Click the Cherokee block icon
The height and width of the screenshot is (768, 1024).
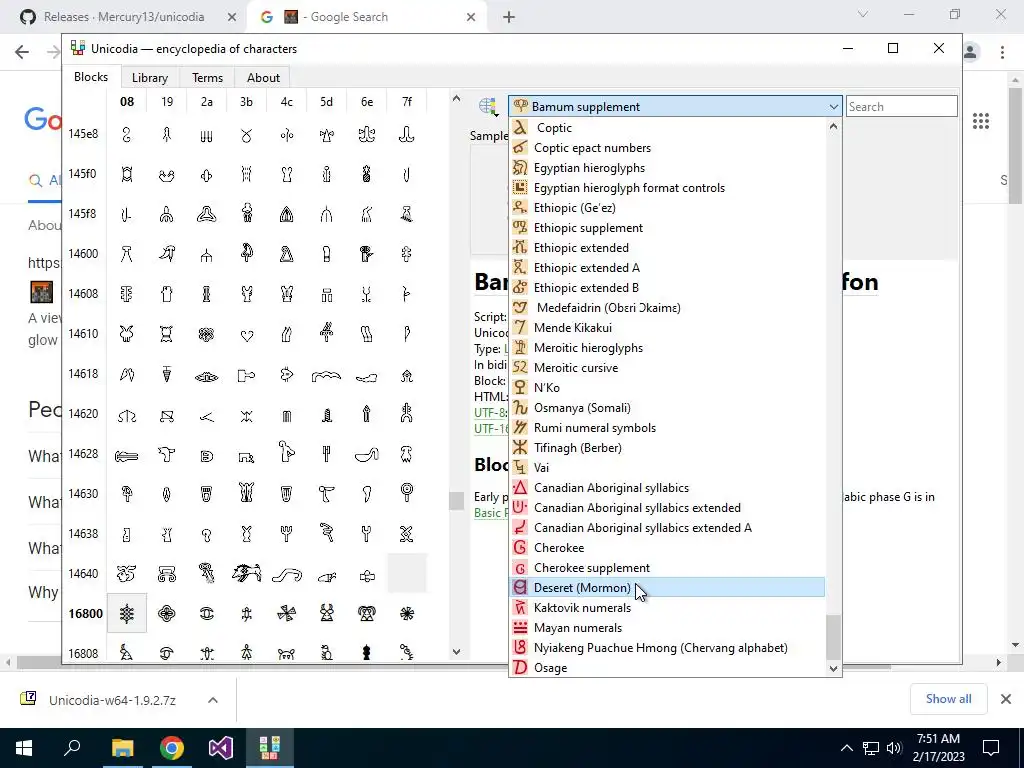tap(520, 548)
